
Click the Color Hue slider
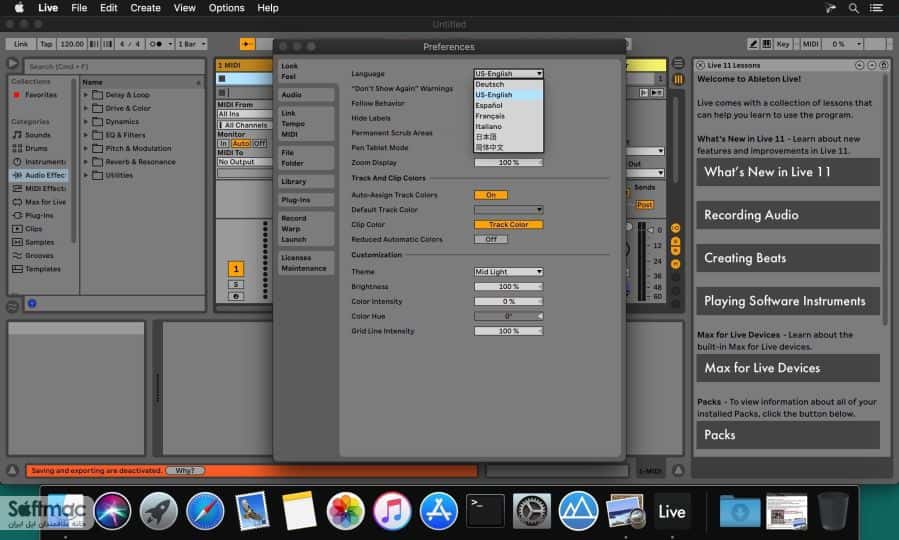click(509, 316)
